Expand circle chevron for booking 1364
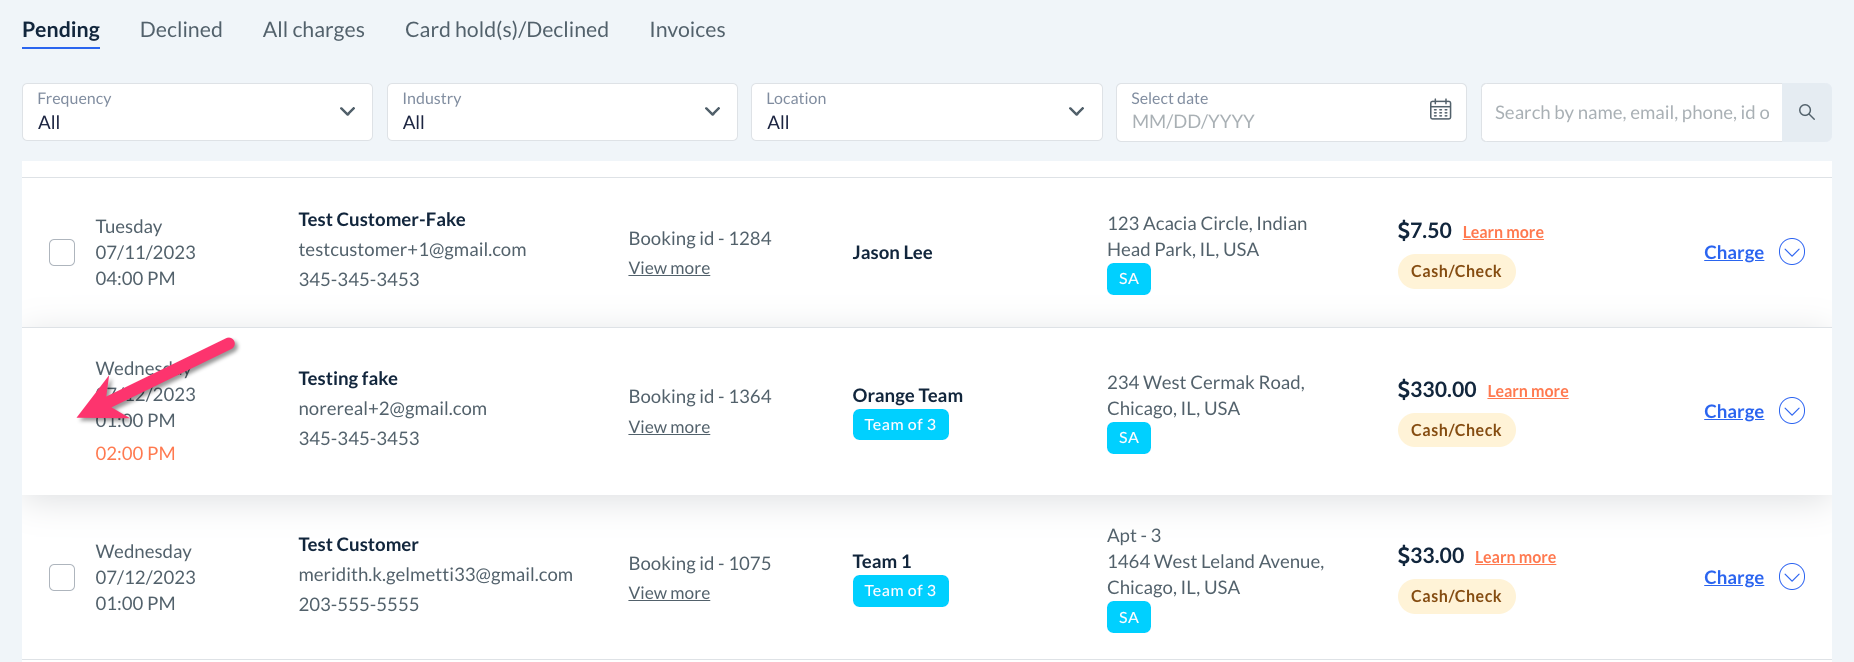The height and width of the screenshot is (662, 1854). point(1792,411)
